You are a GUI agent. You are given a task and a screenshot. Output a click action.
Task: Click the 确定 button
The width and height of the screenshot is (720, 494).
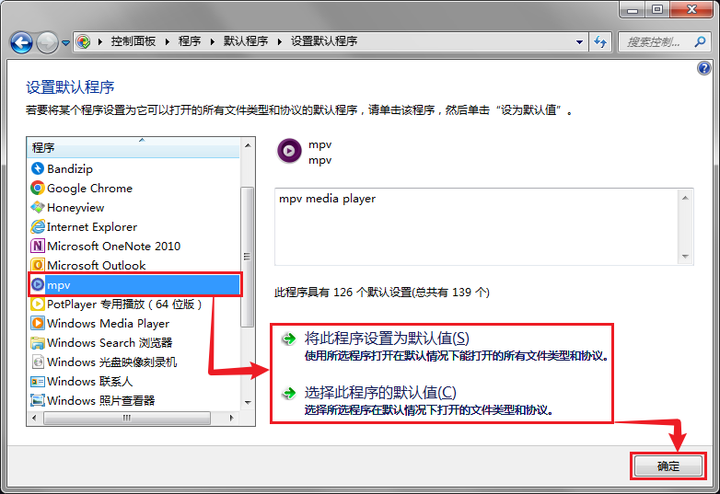tap(668, 466)
